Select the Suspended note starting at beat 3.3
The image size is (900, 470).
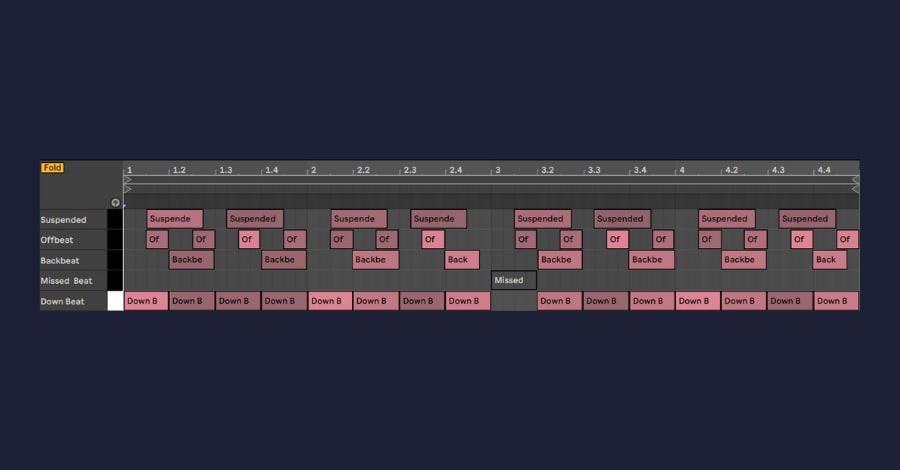[x=622, y=219]
